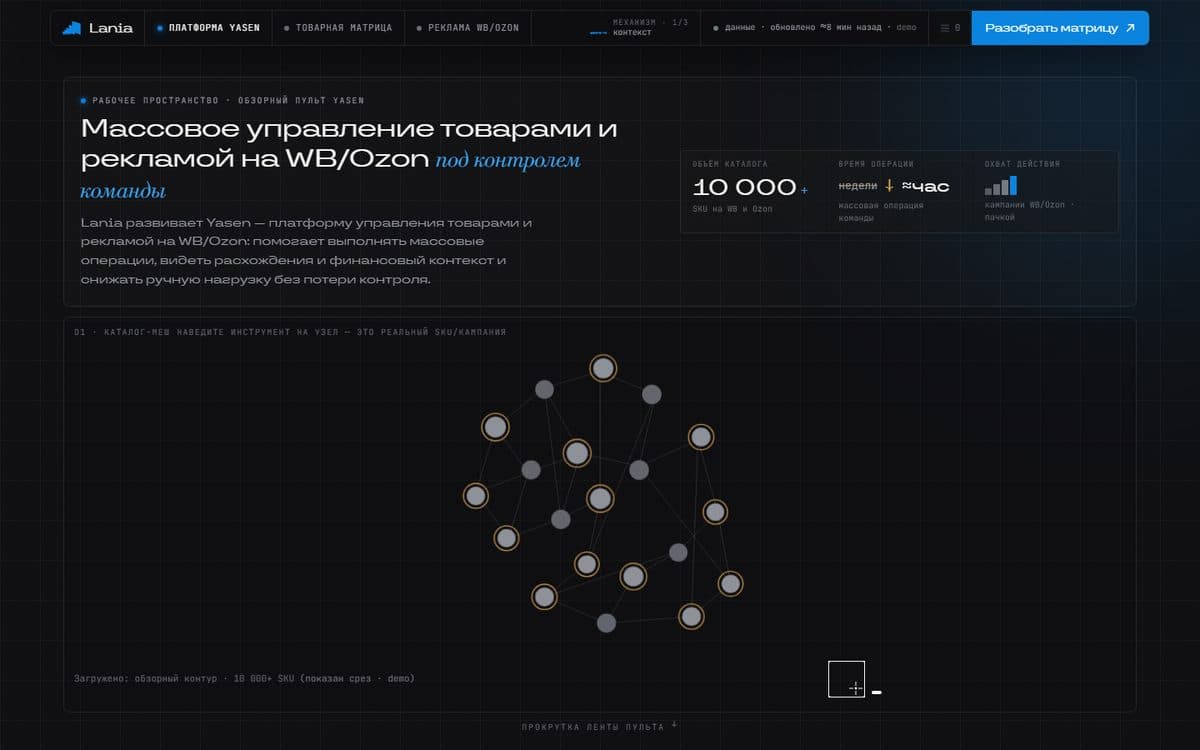The height and width of the screenshot is (750, 1200).
Task: Click the Прокрутка ленты пульта scroll link
Action: [x=598, y=727]
